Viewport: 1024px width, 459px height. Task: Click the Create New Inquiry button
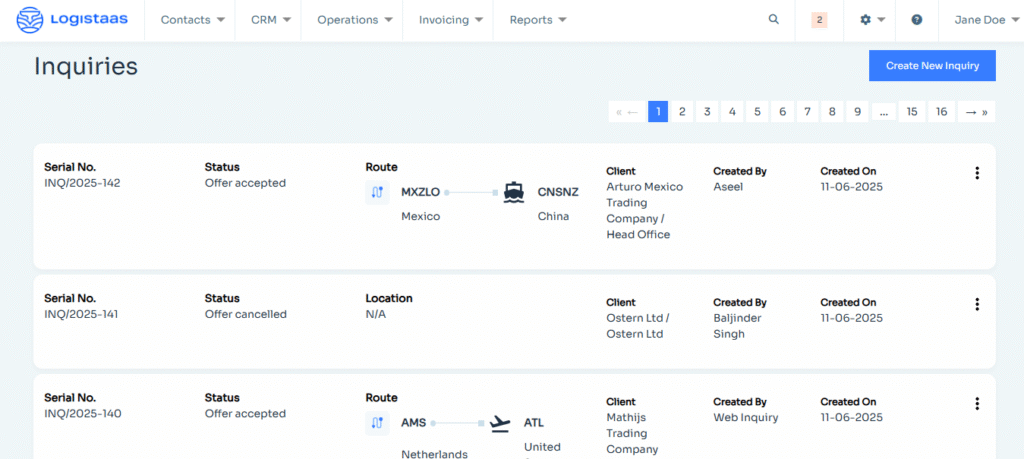[x=932, y=66]
